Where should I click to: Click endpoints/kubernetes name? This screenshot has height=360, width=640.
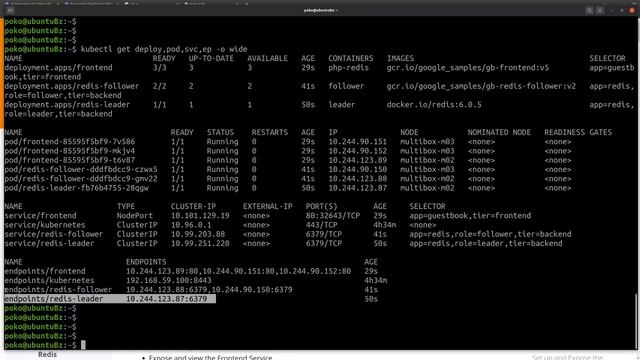(49, 280)
